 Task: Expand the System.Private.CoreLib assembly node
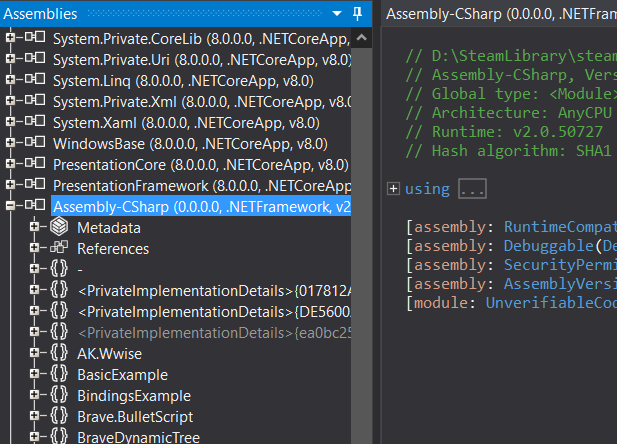point(9,38)
